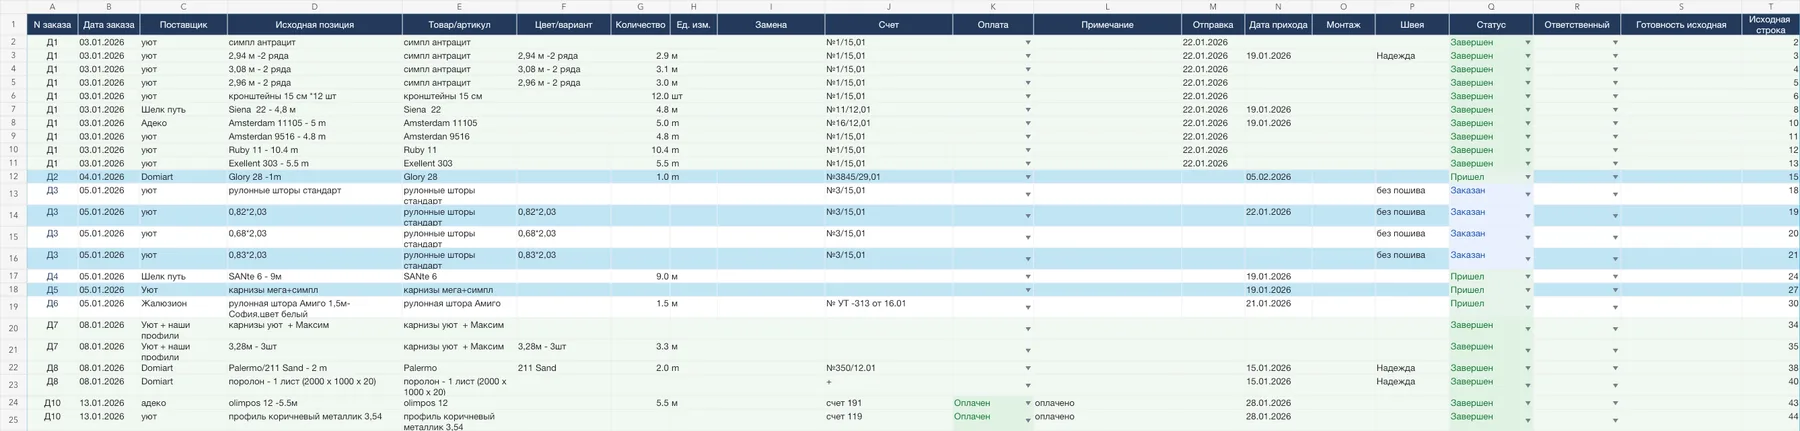The height and width of the screenshot is (431, 1800).
Task: Click the 'Цвет/вариант' header cell
Action: 563,24
